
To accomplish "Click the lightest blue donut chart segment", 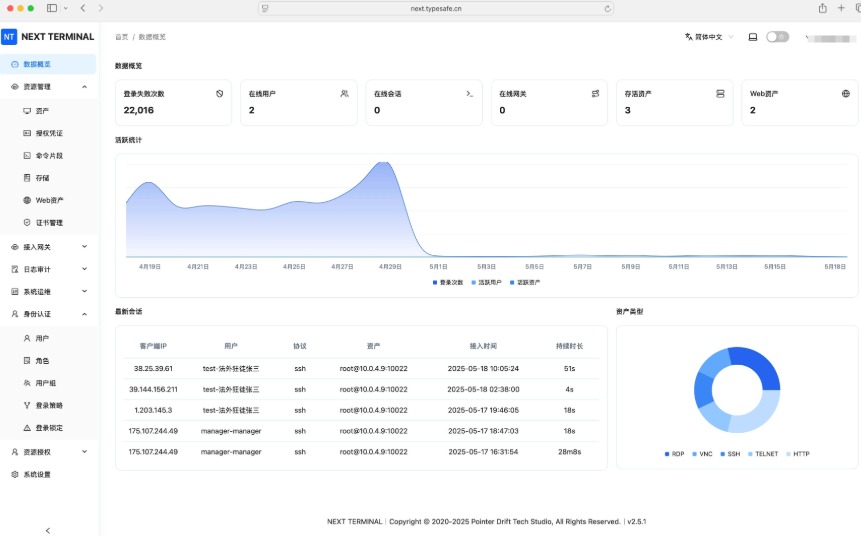I will coord(760,412).
